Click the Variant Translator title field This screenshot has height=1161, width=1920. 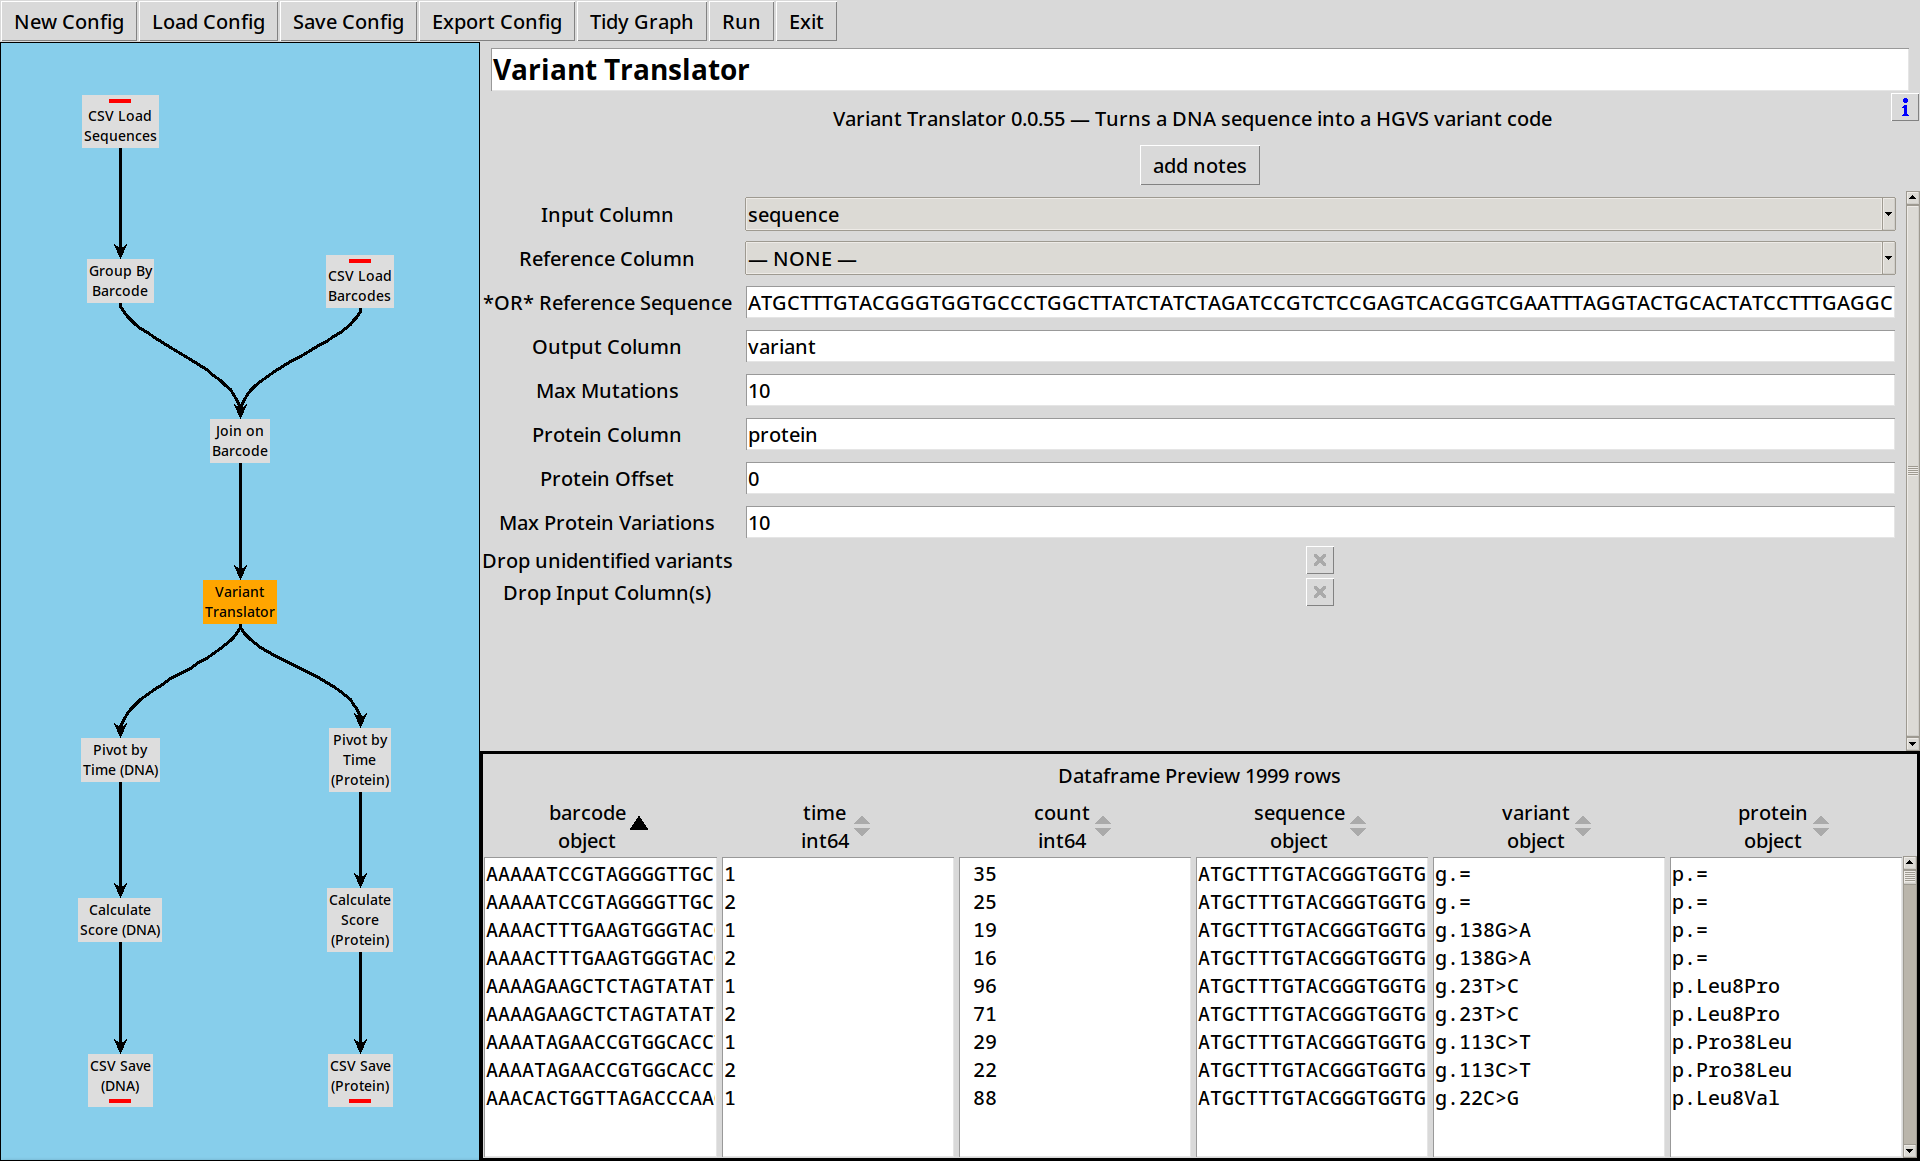[1199, 70]
